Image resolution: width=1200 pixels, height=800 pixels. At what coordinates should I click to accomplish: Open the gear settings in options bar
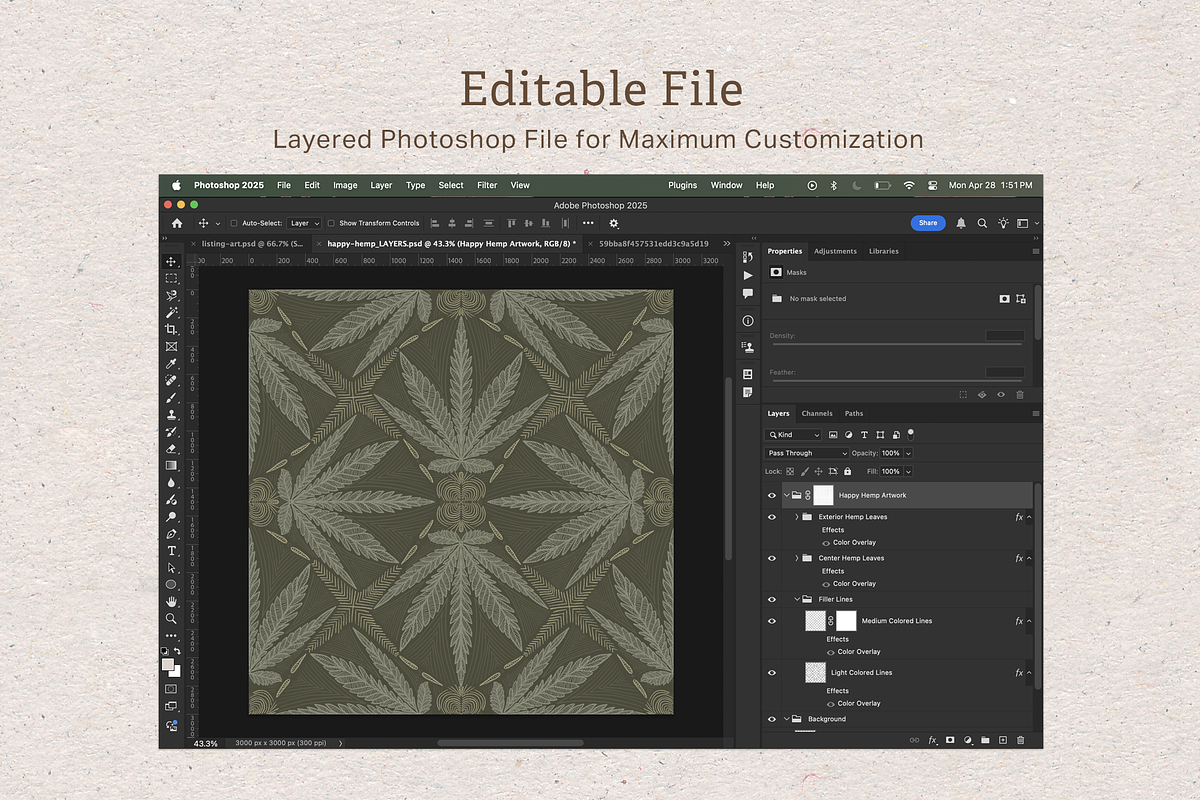pyautogui.click(x=614, y=223)
